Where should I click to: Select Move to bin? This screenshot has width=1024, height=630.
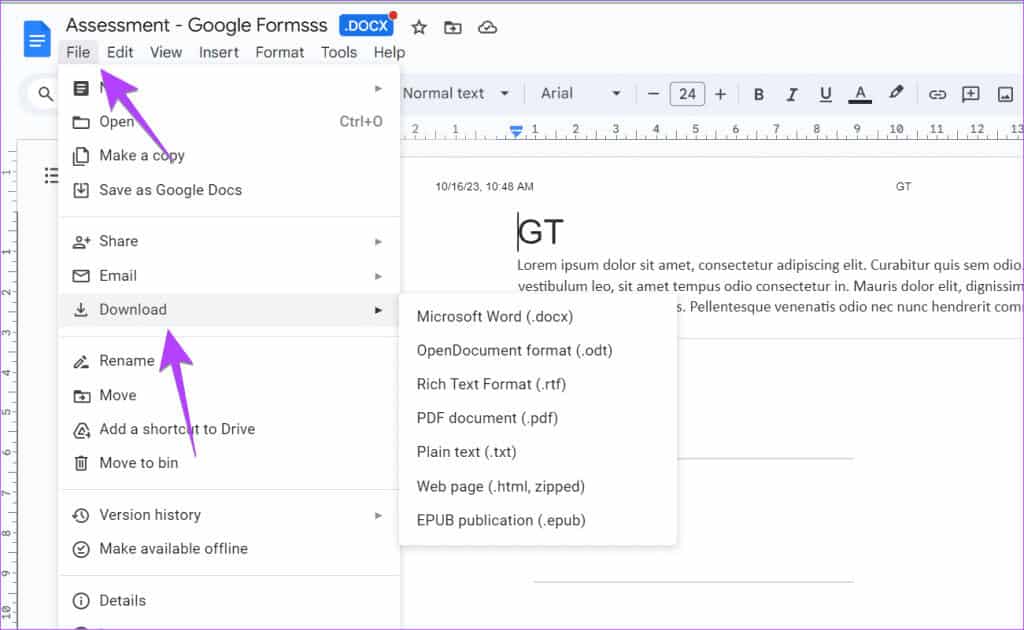(229, 463)
